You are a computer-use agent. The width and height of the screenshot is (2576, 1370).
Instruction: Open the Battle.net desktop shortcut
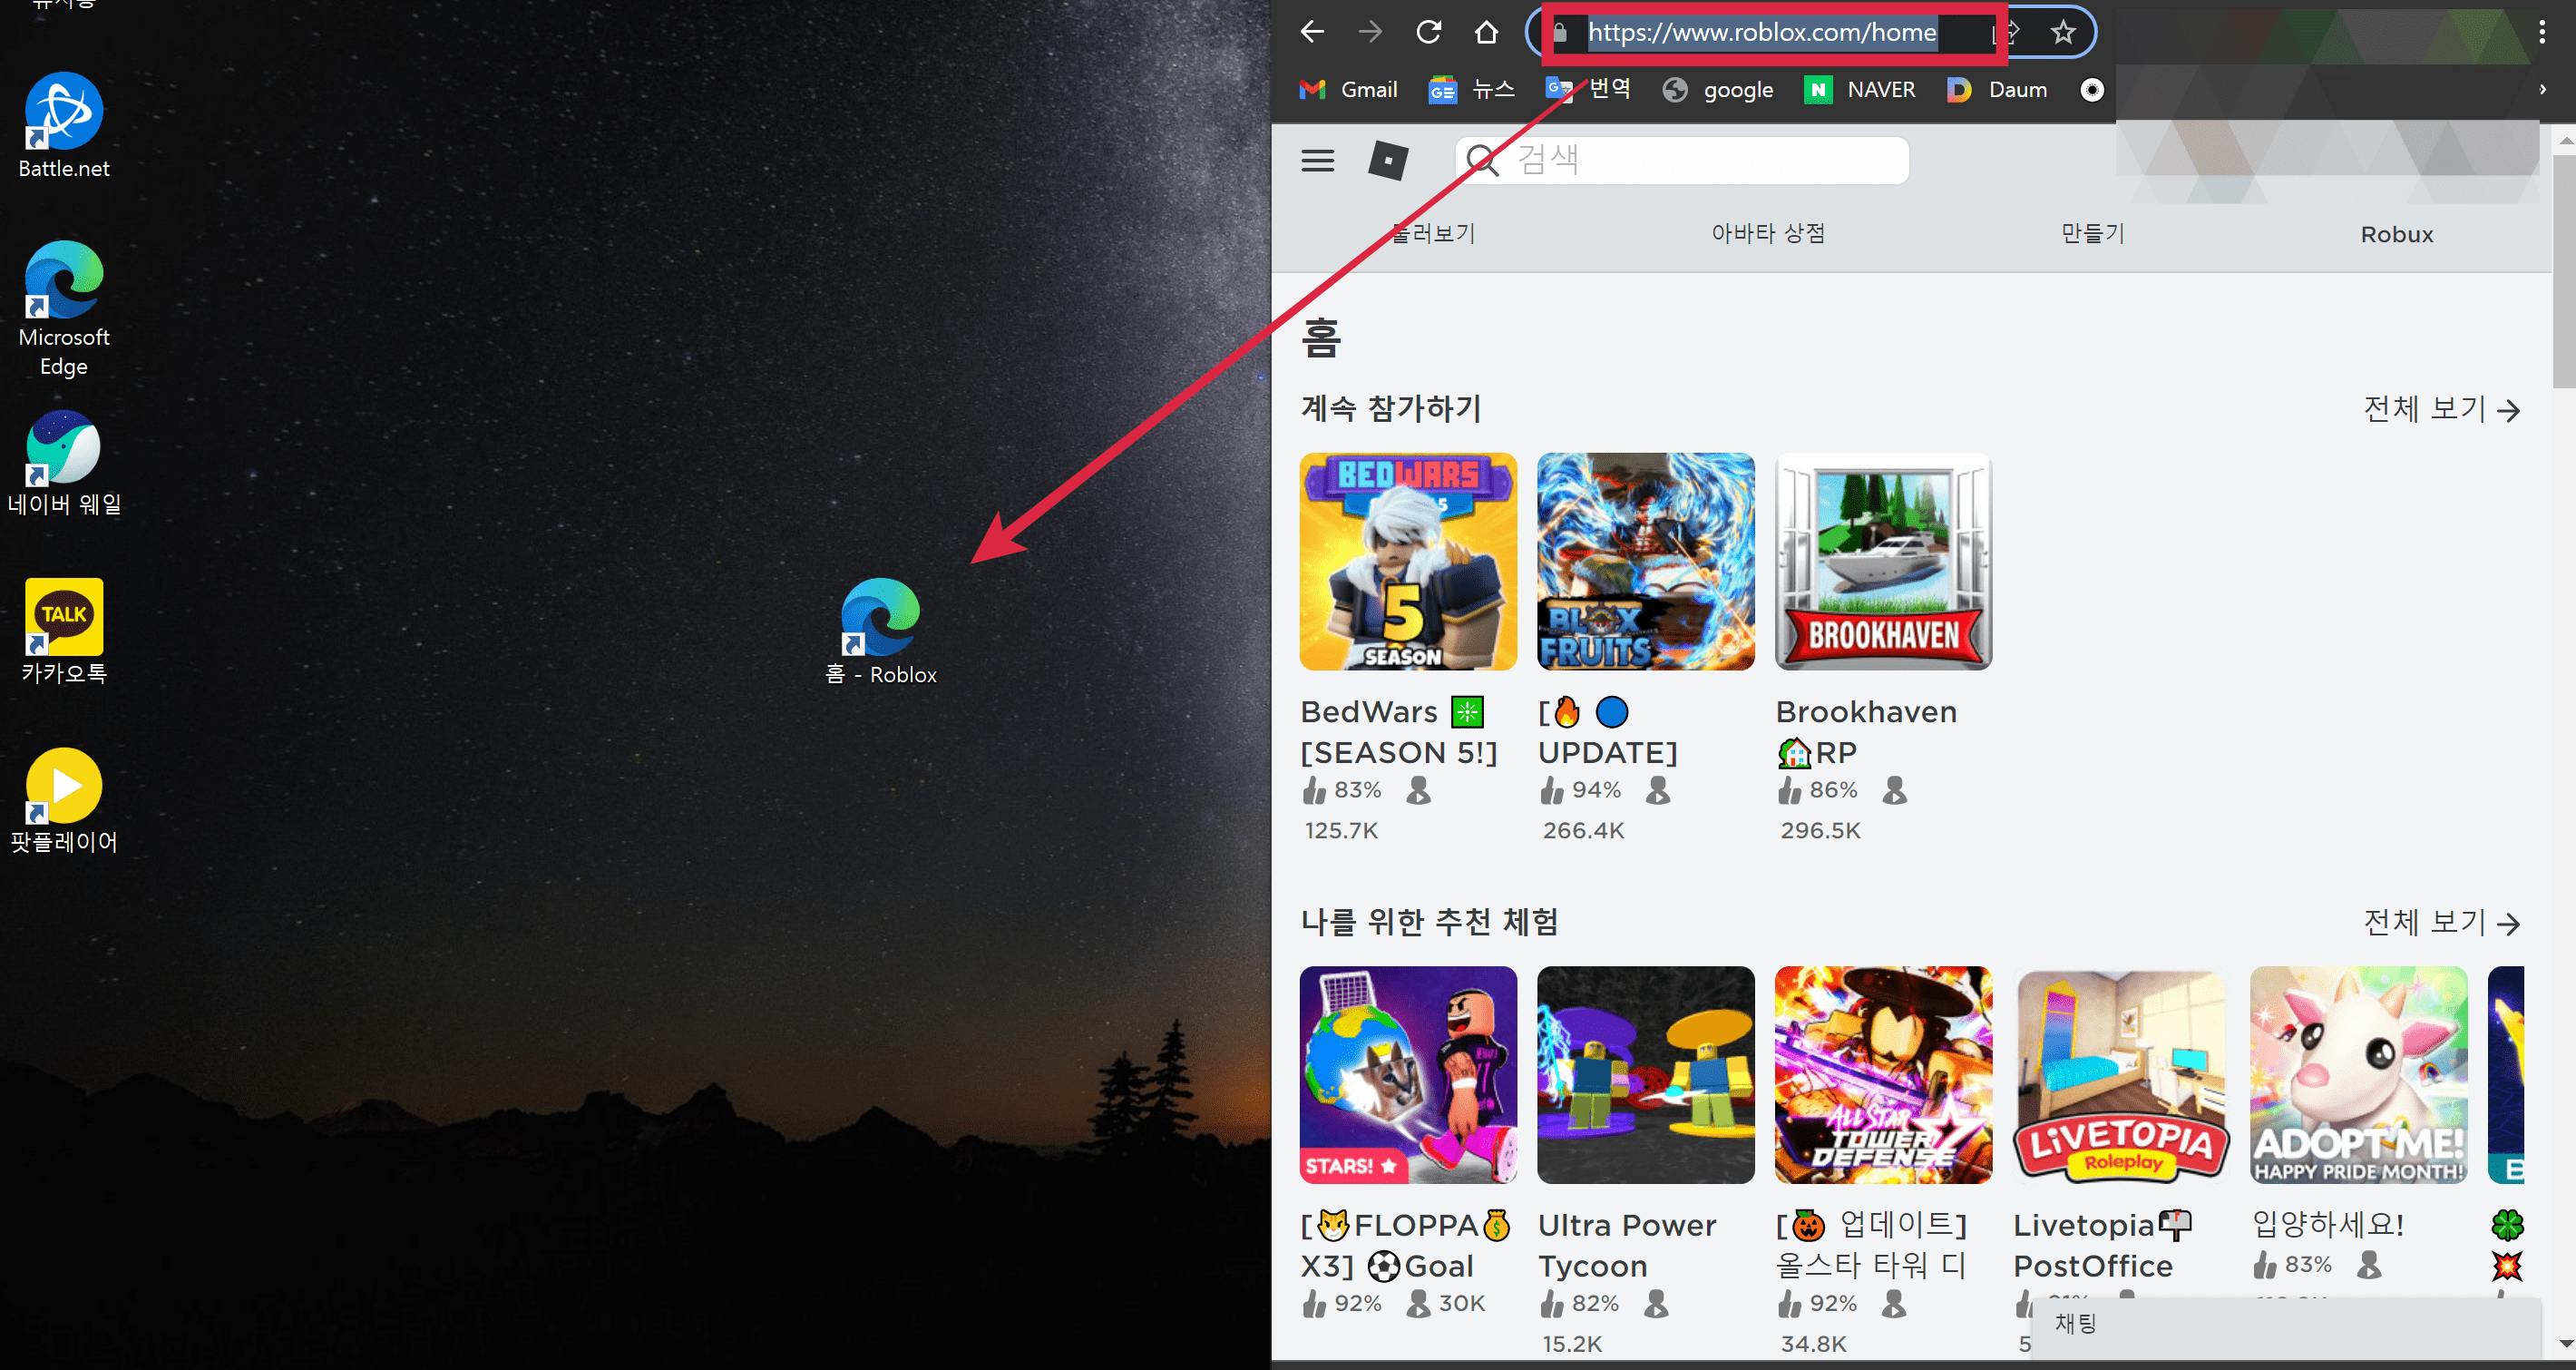pyautogui.click(x=64, y=126)
